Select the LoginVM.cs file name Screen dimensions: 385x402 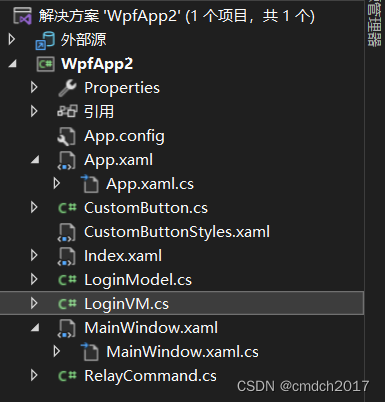pos(126,304)
